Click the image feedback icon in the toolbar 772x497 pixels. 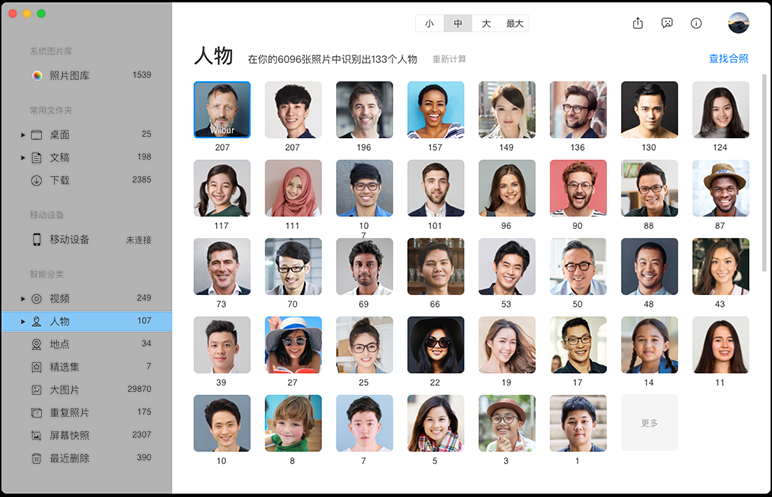[x=667, y=23]
